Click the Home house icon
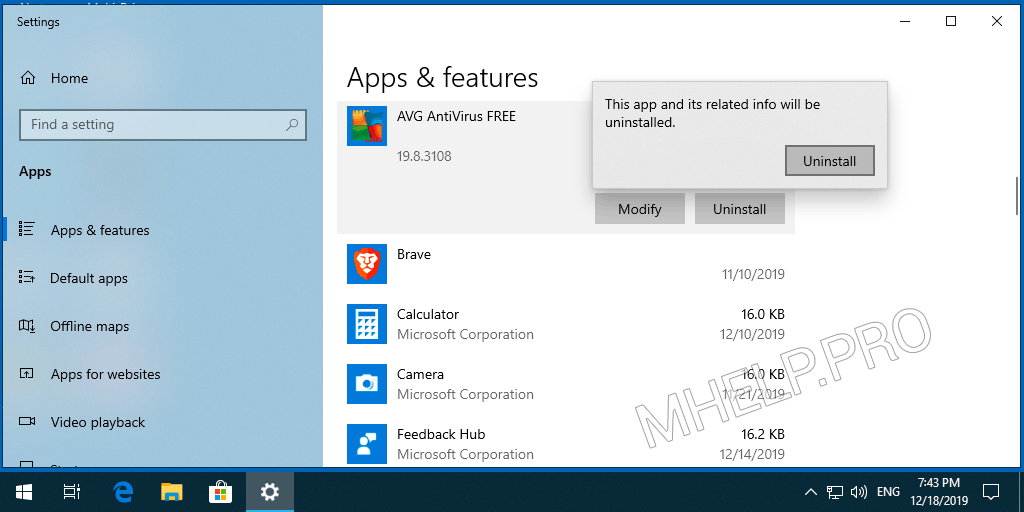1024x512 pixels. [27, 78]
